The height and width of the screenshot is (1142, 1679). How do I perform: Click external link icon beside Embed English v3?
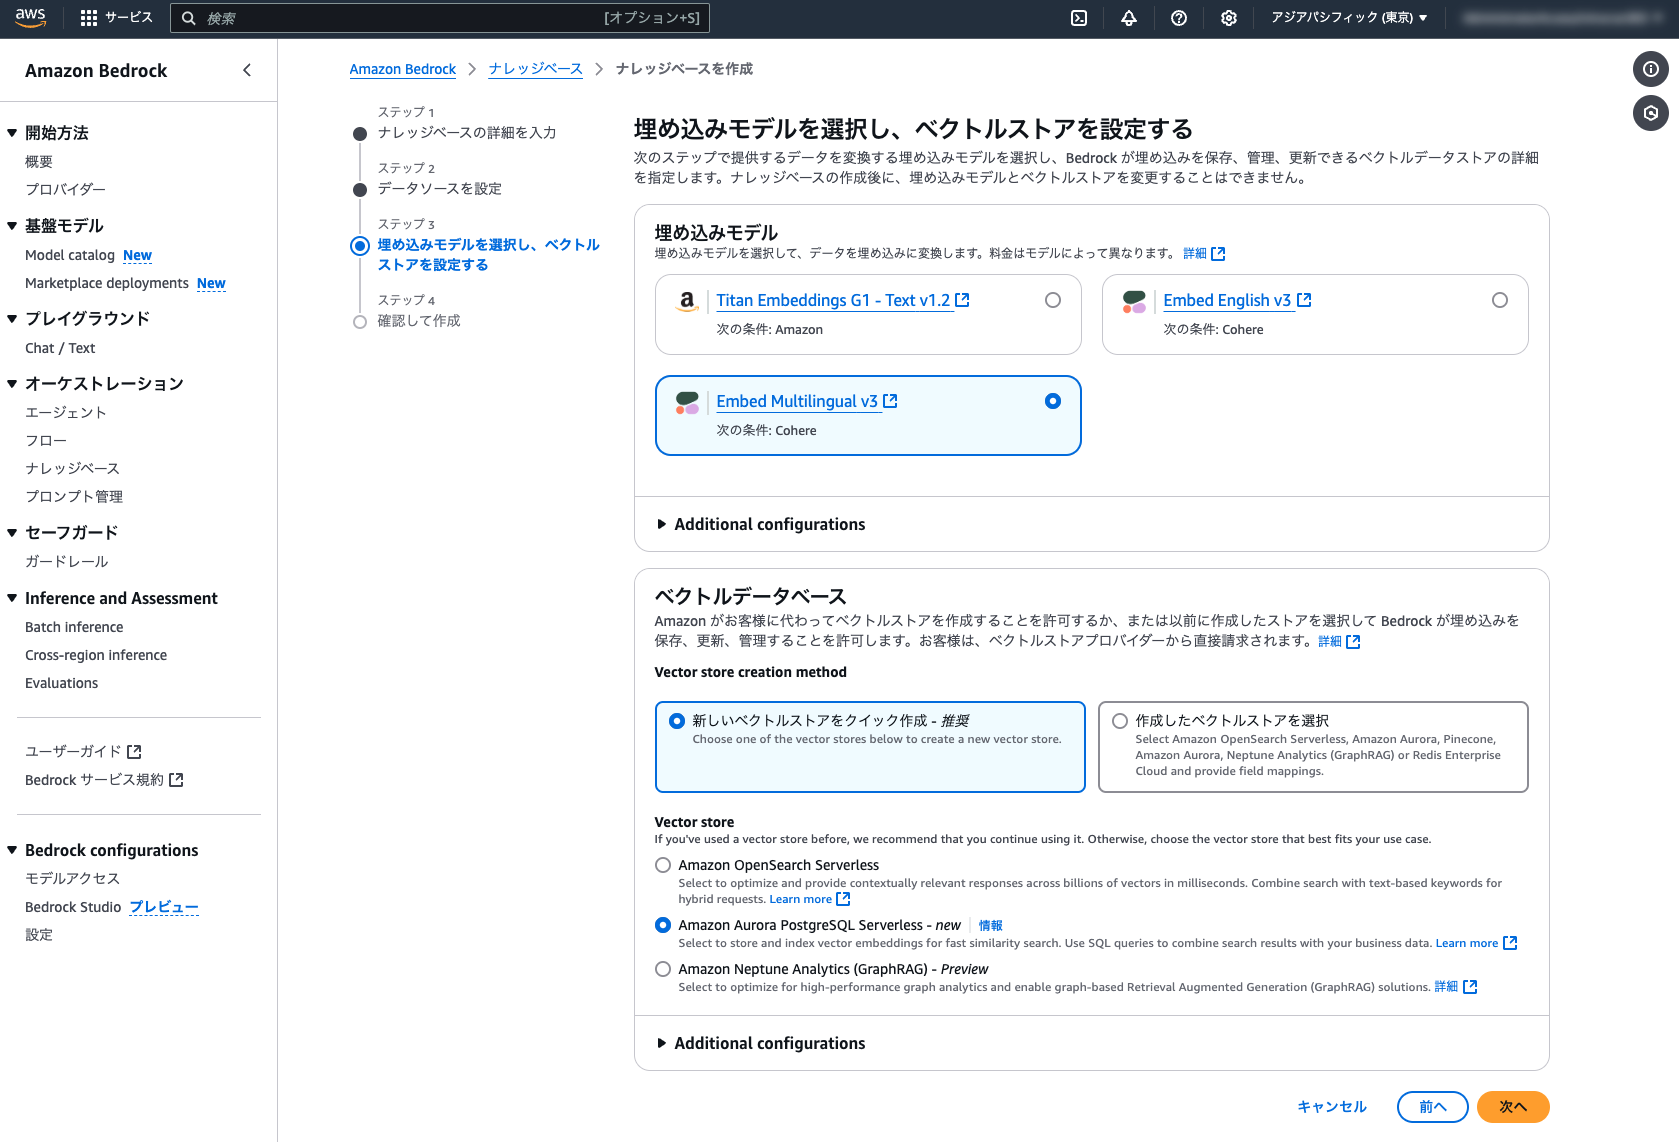click(1304, 300)
